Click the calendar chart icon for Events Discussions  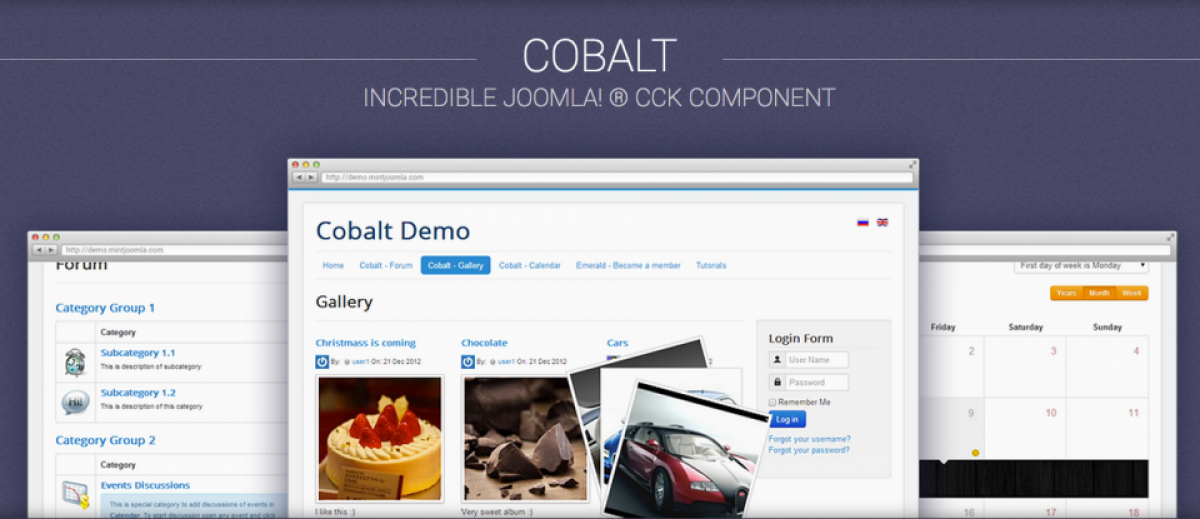click(76, 494)
